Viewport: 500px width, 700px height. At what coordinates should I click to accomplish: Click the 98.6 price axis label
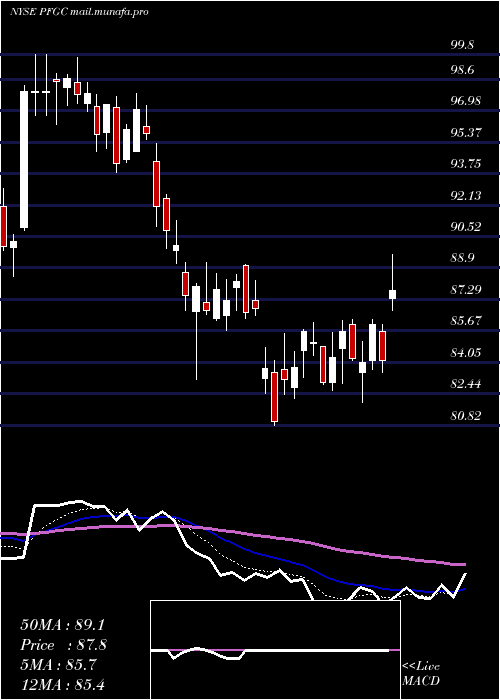[462, 70]
